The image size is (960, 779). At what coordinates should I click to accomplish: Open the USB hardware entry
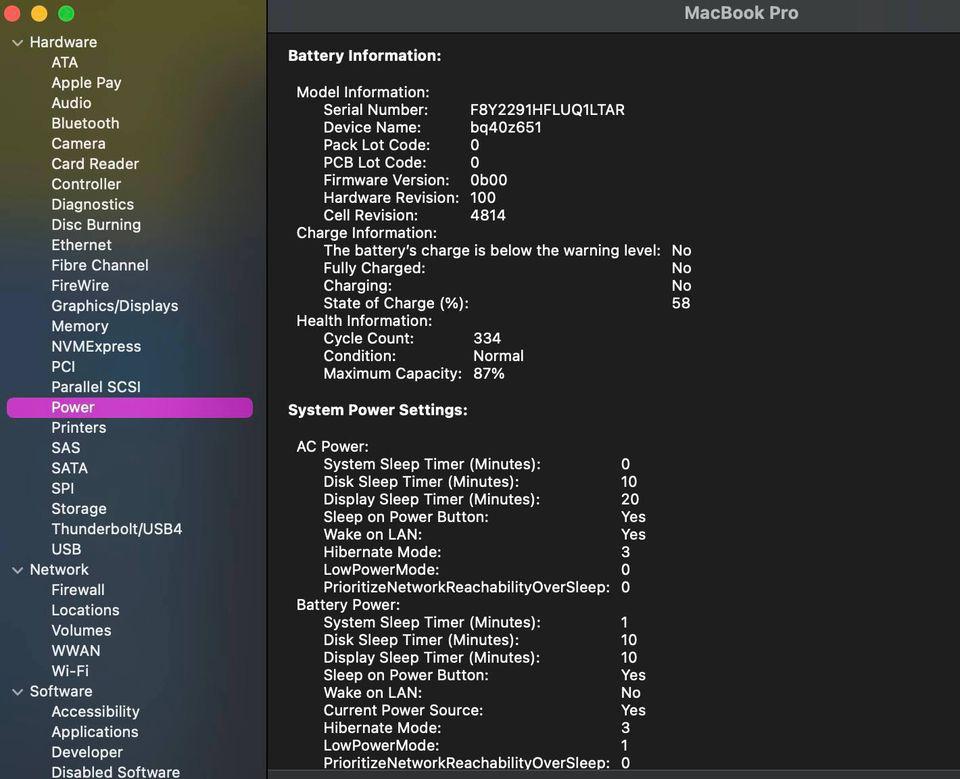66,549
